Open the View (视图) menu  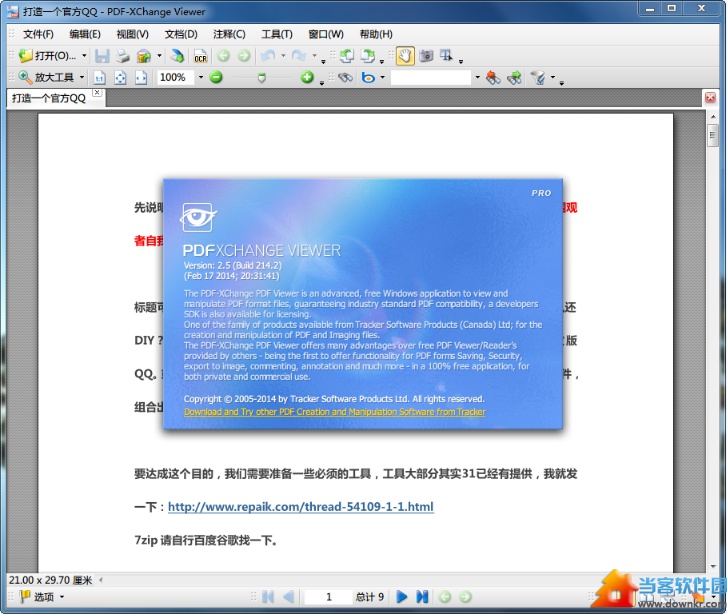(x=133, y=34)
